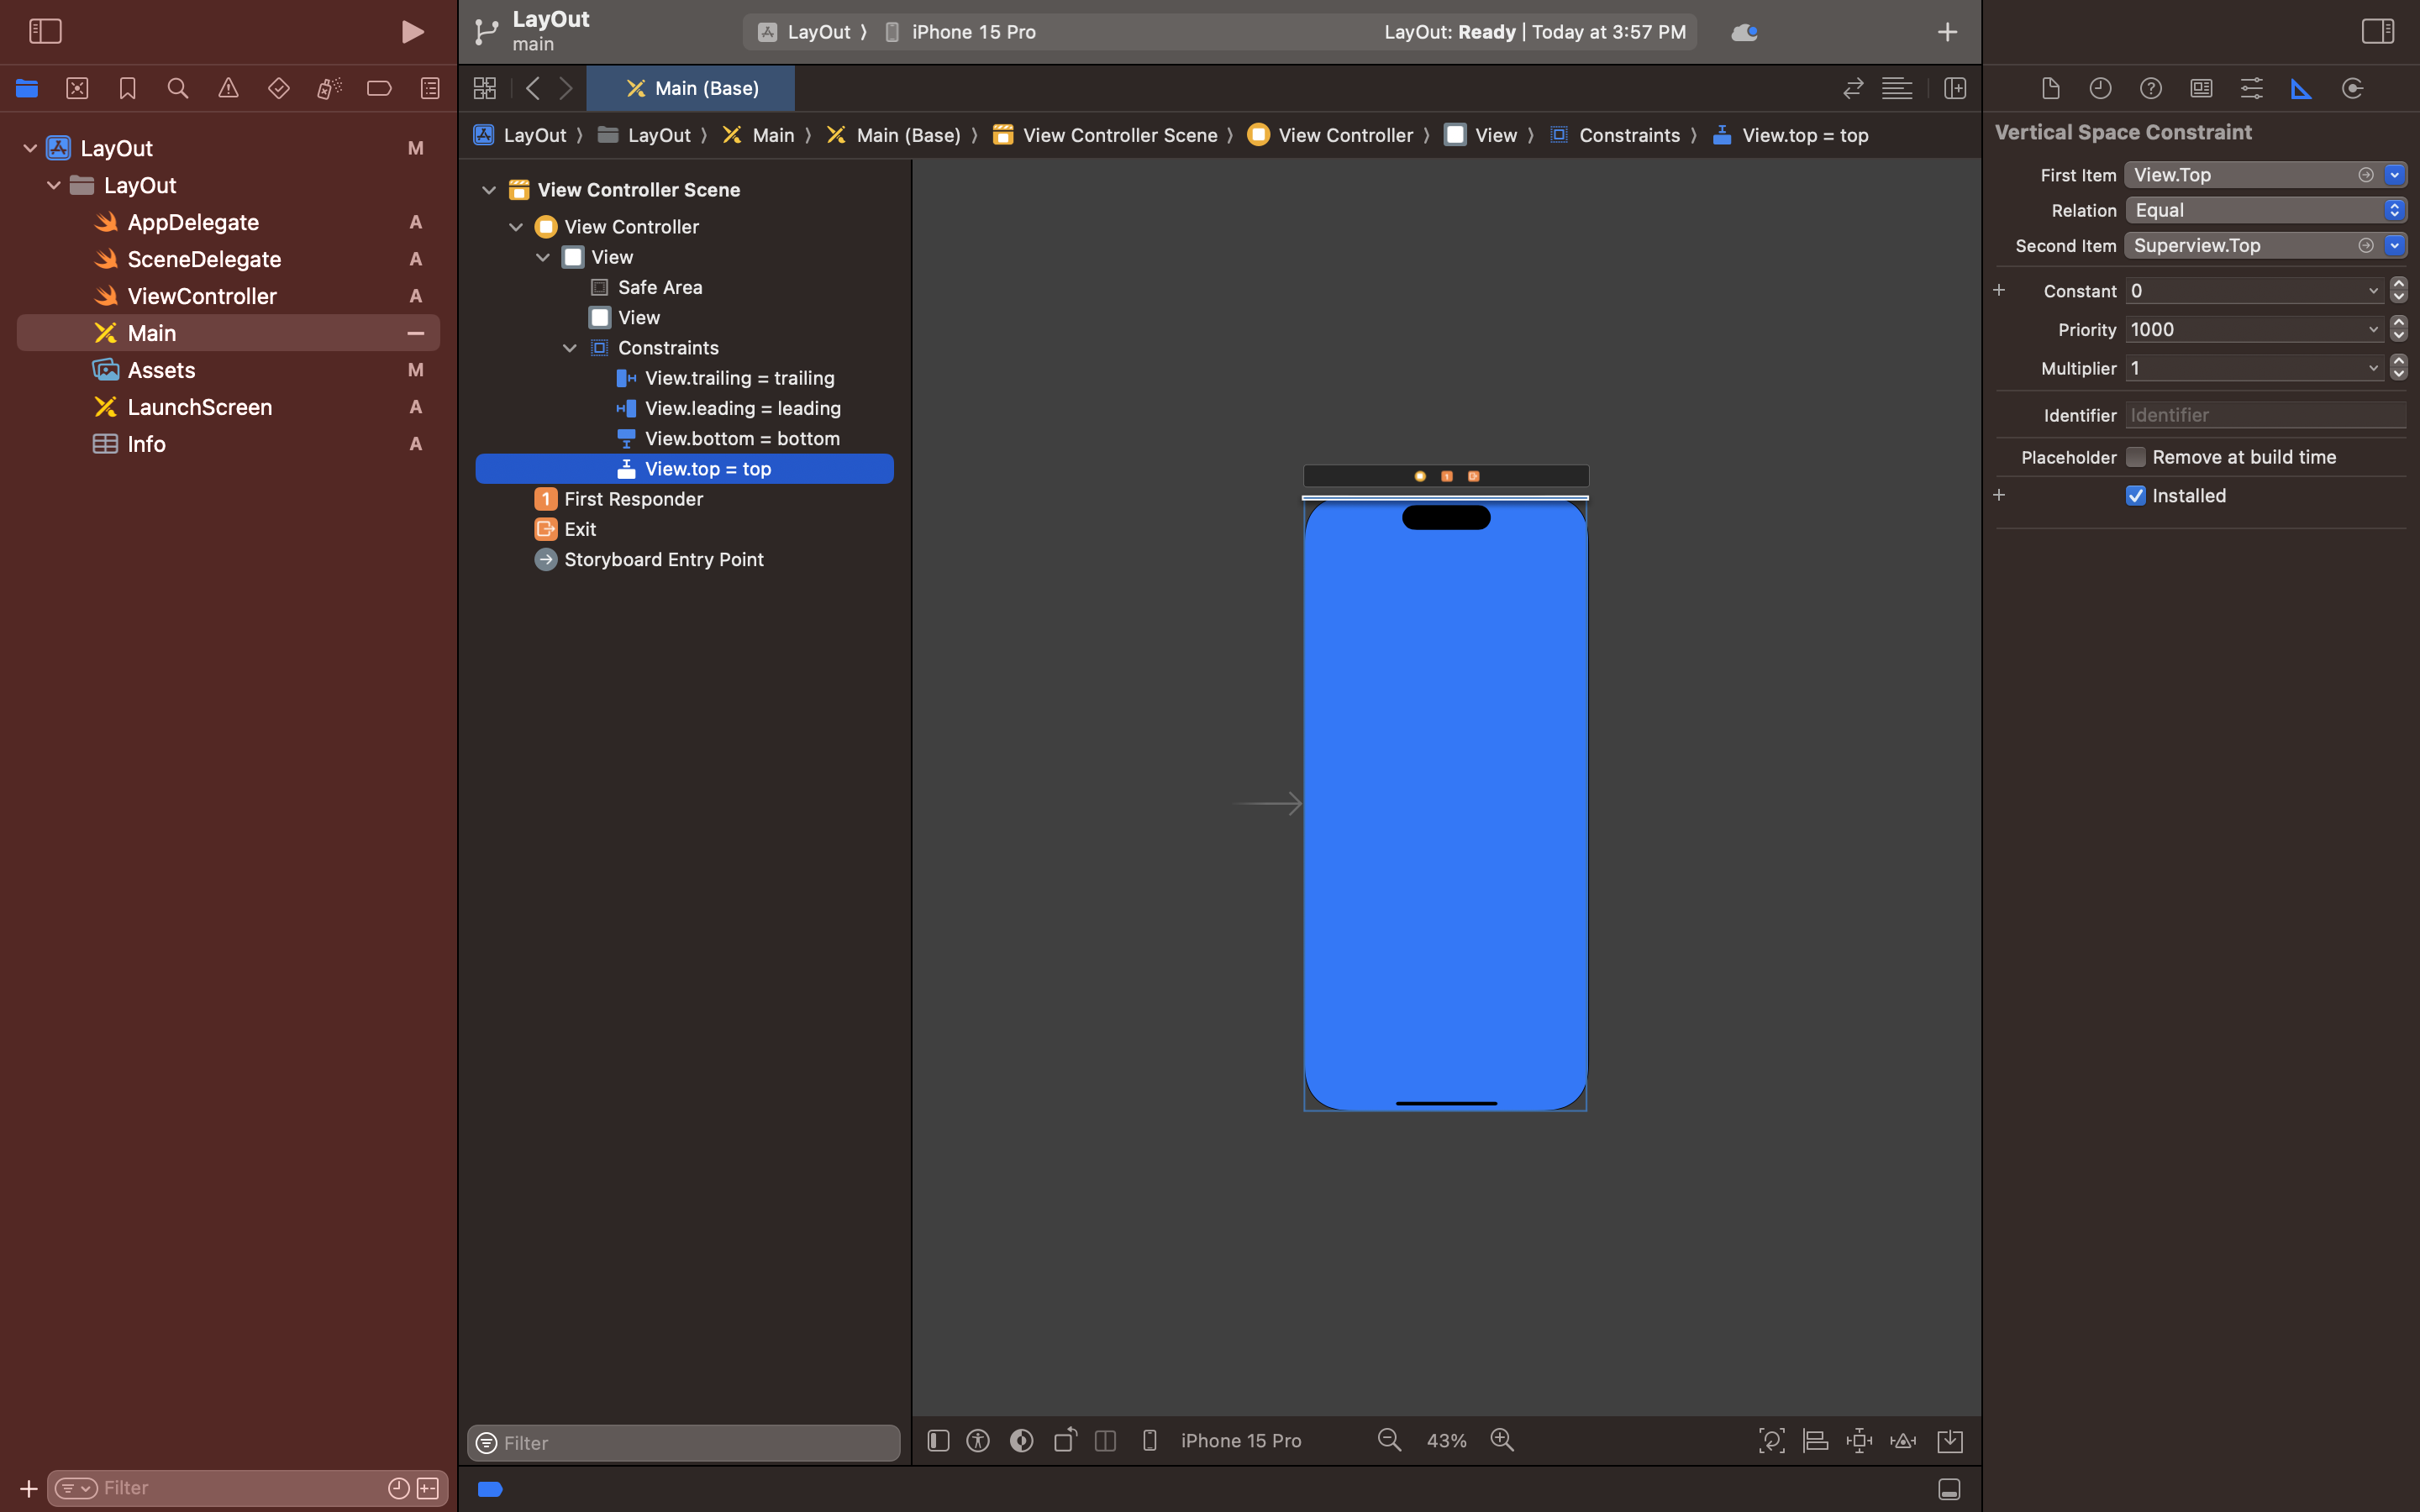This screenshot has height=1512, width=2420.
Task: Open the Size inspector ruler icon
Action: 2301,89
